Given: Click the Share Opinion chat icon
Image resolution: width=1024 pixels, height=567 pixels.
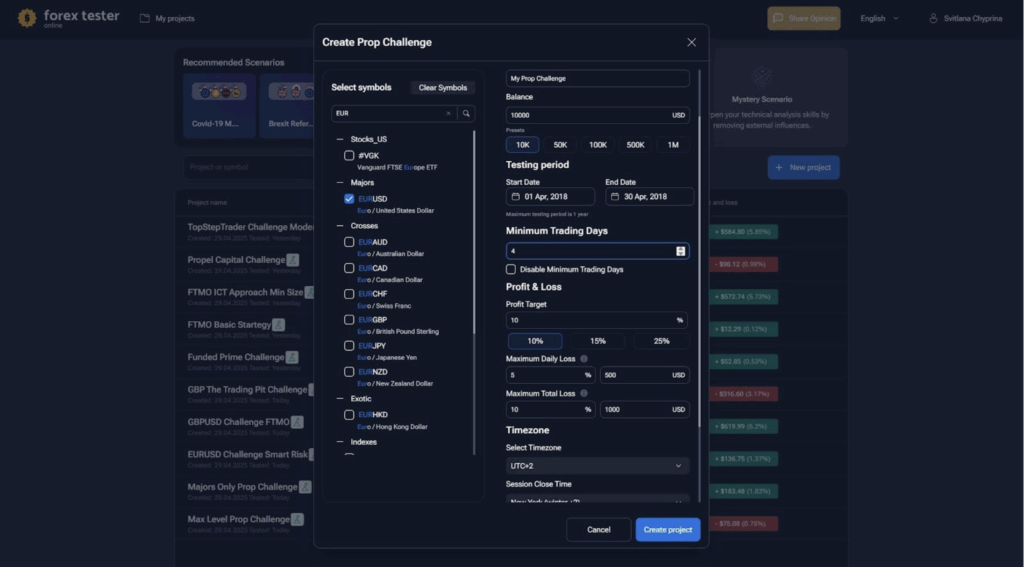Looking at the screenshot, I should tap(778, 18).
